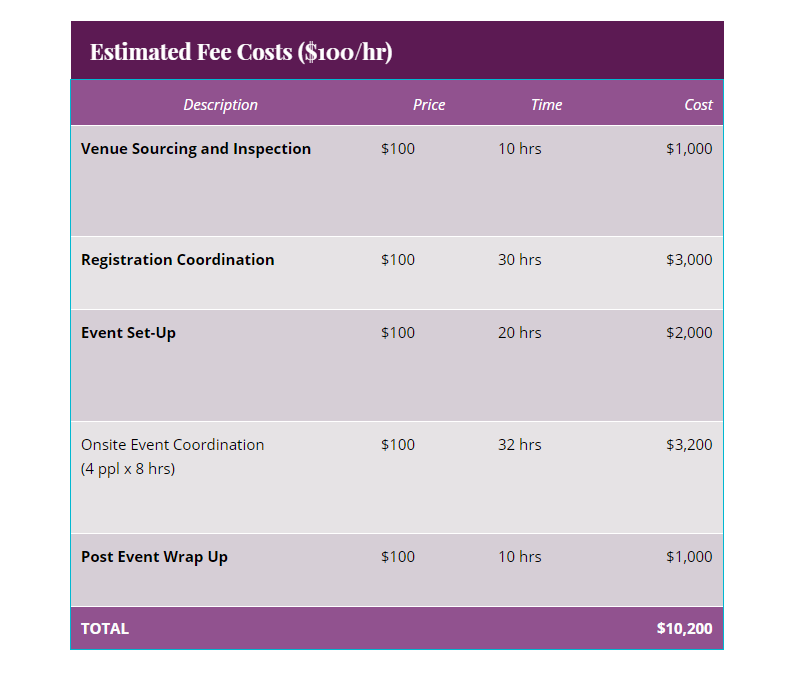
Task: Click the Time column header
Action: (x=546, y=105)
